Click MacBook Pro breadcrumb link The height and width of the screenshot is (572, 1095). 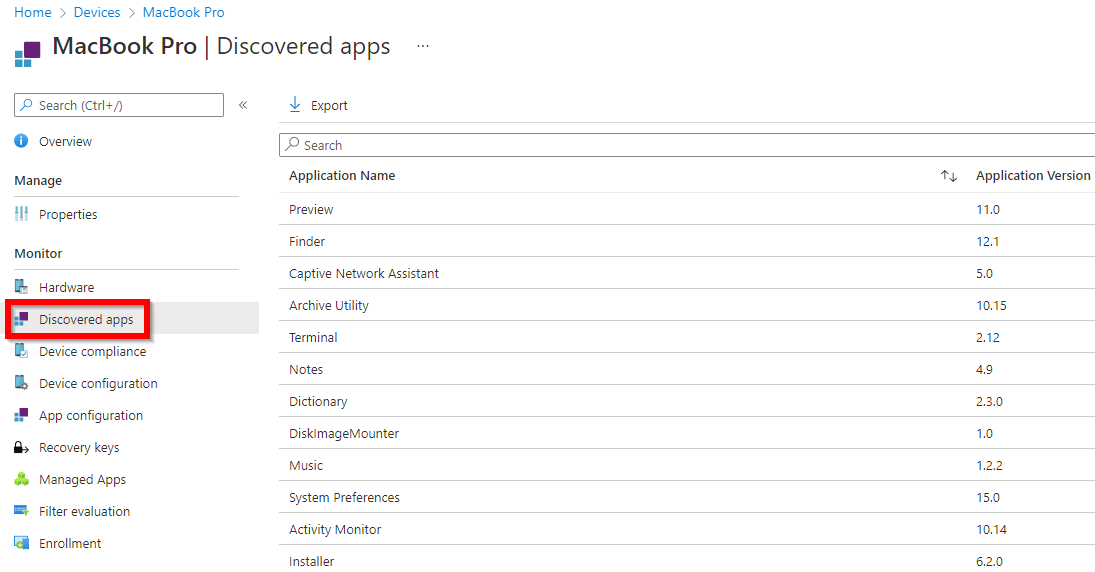point(184,12)
